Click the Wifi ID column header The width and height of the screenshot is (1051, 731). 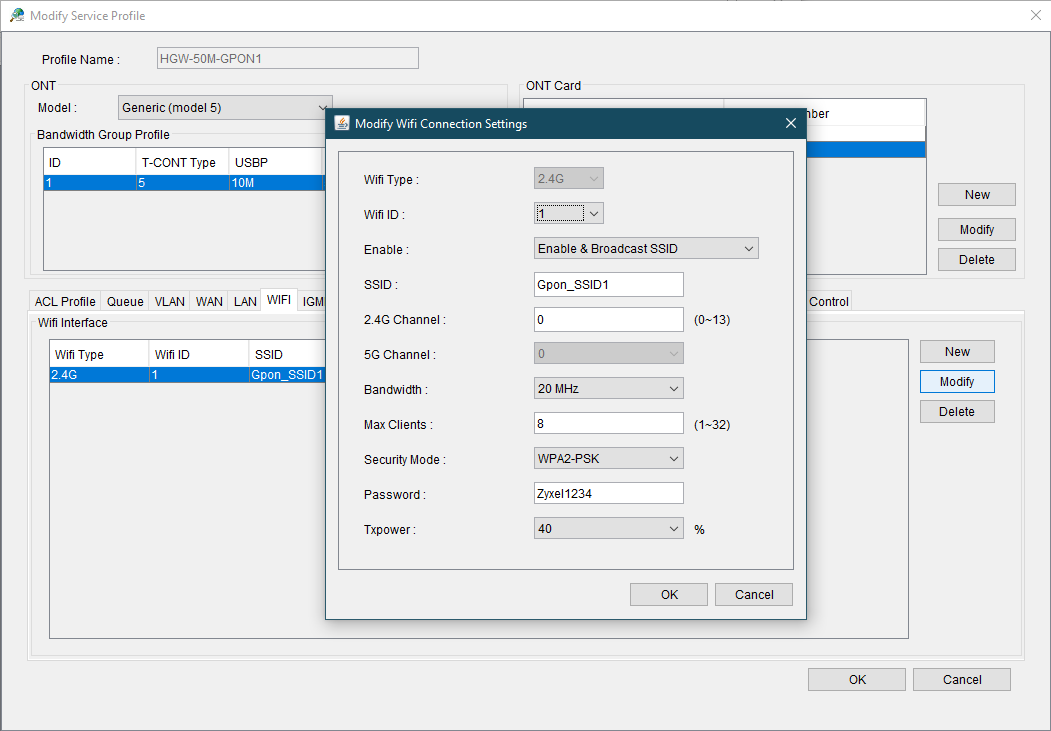(x=198, y=354)
